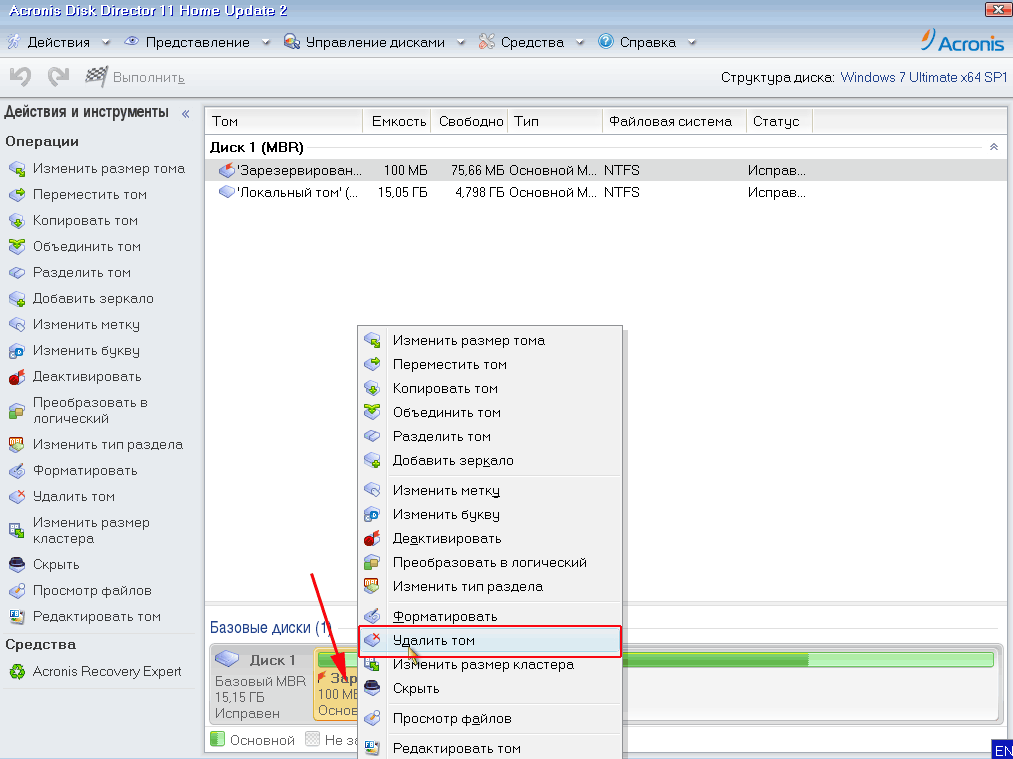
Task: Expand the arrow next to Управление дисками
Action: click(x=461, y=43)
